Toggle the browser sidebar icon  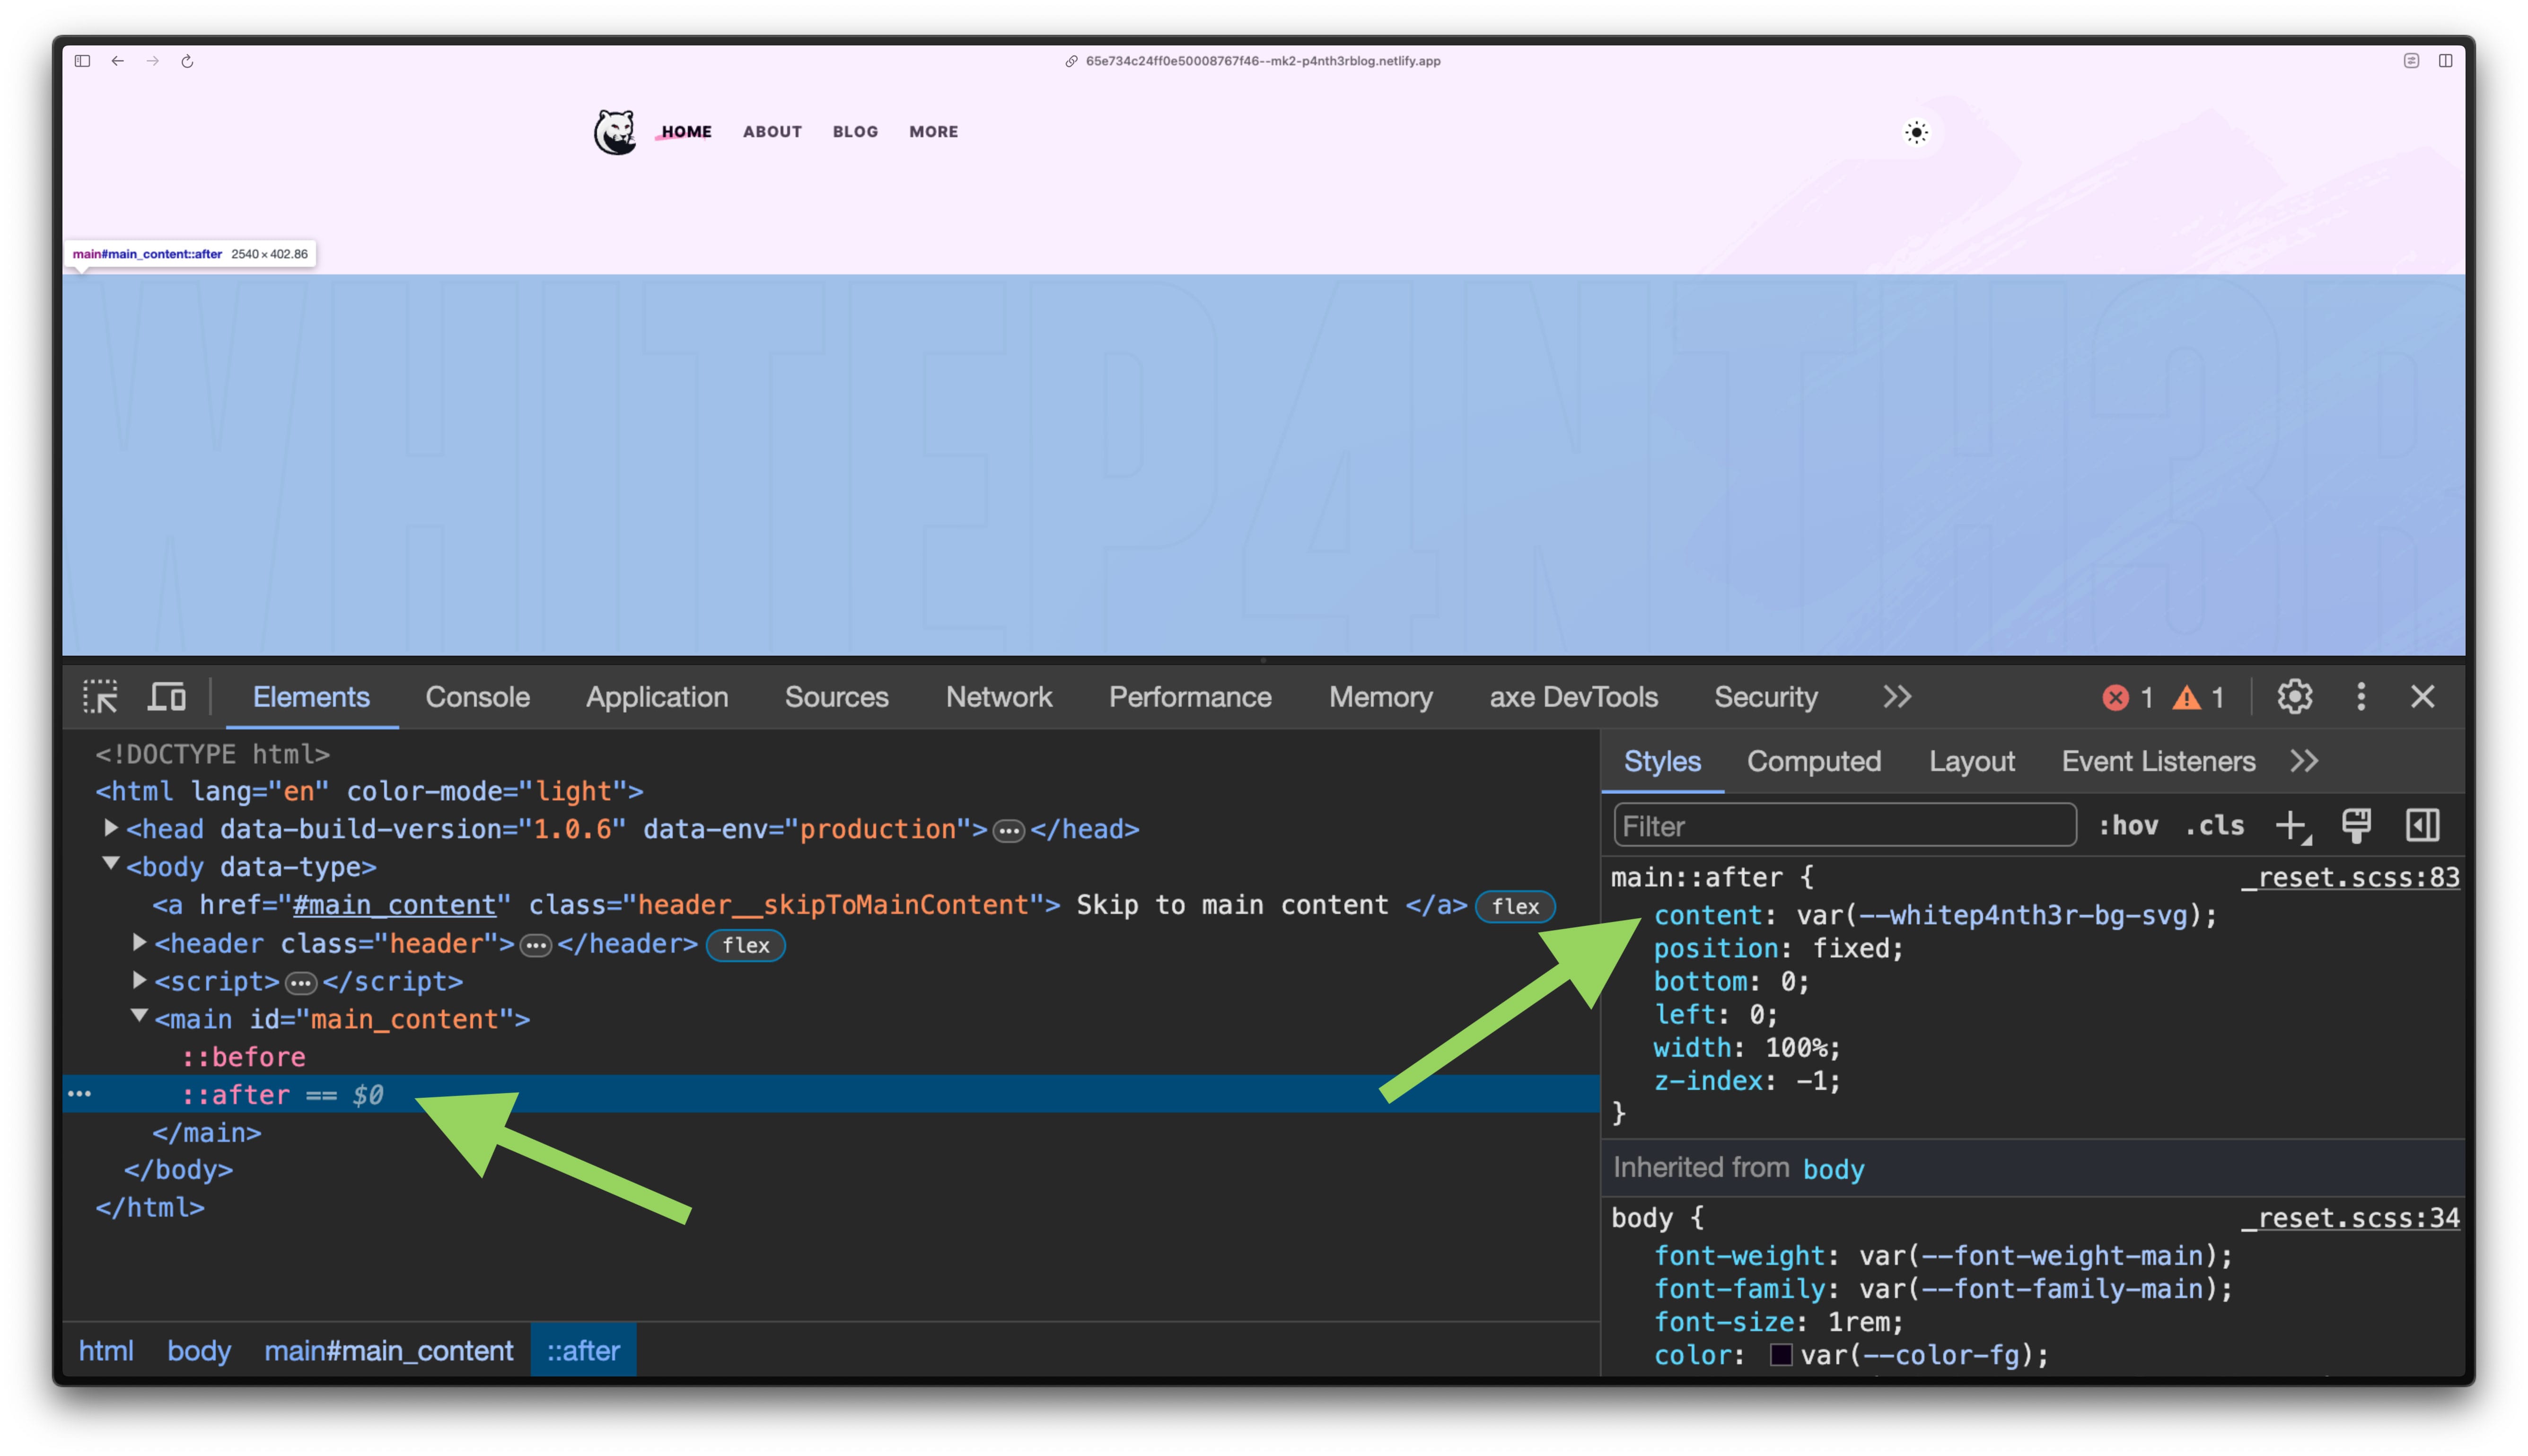(83, 61)
